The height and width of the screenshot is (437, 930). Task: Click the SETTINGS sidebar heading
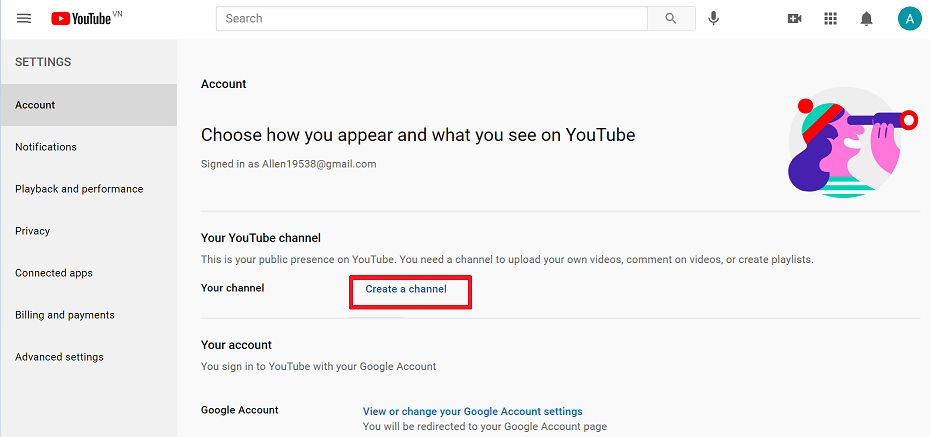[43, 62]
